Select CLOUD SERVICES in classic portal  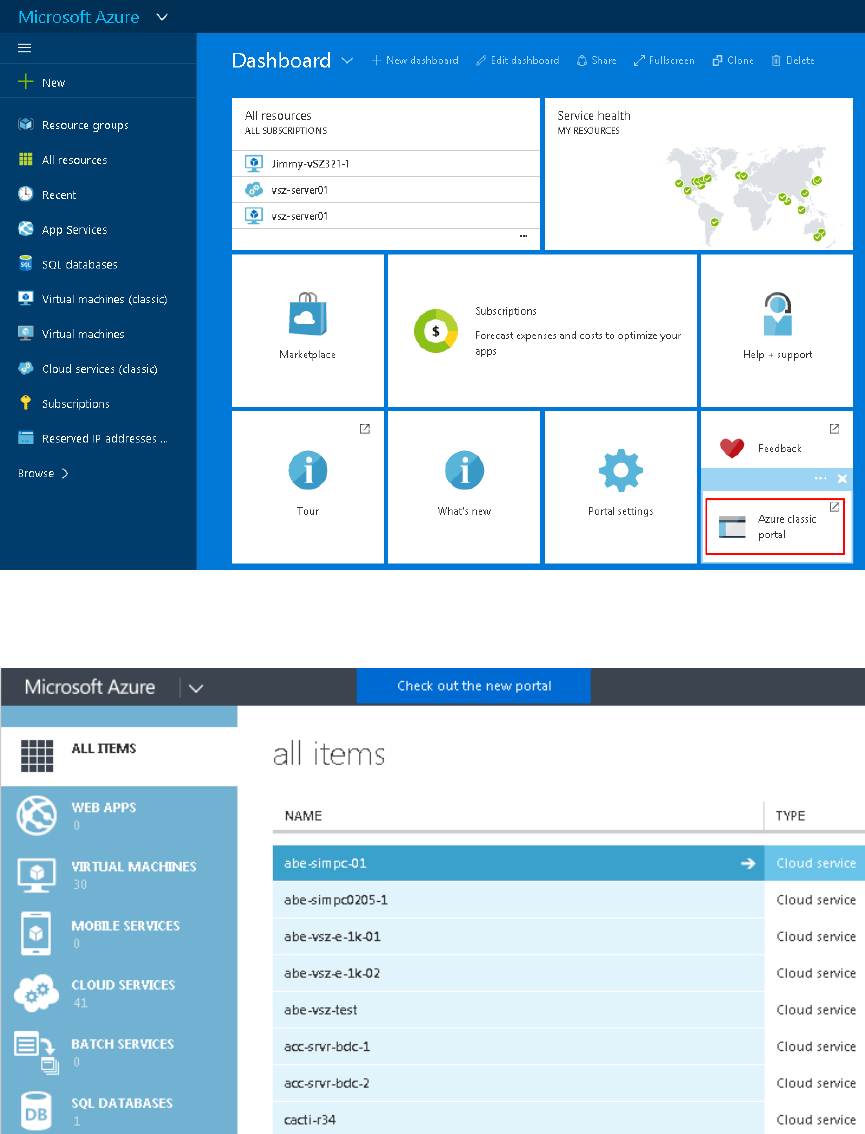click(119, 993)
